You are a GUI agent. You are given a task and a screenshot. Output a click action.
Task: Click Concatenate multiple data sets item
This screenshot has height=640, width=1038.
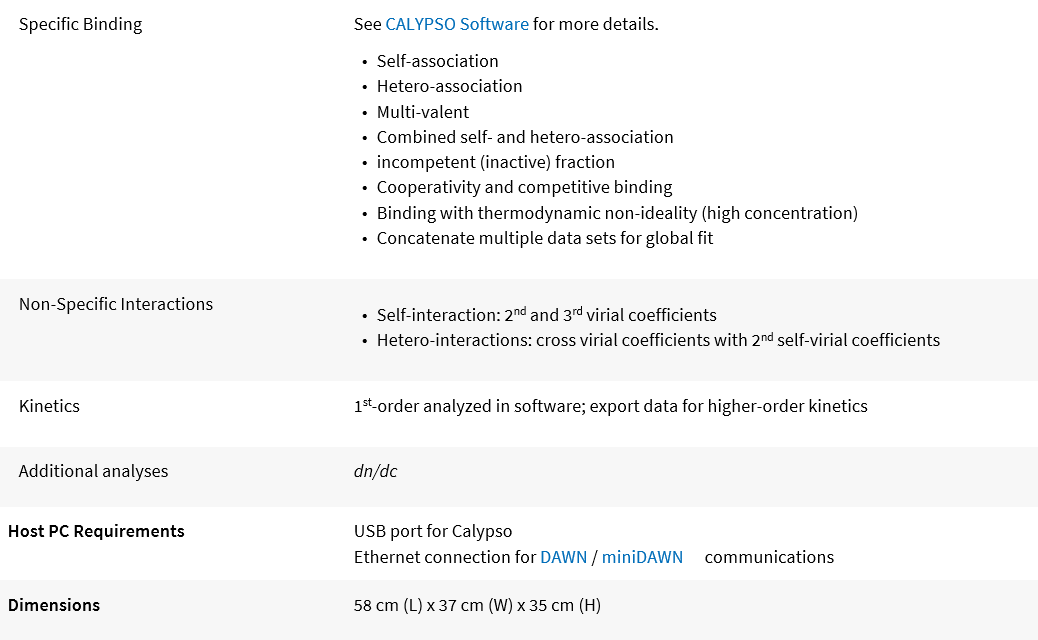pyautogui.click(x=545, y=238)
